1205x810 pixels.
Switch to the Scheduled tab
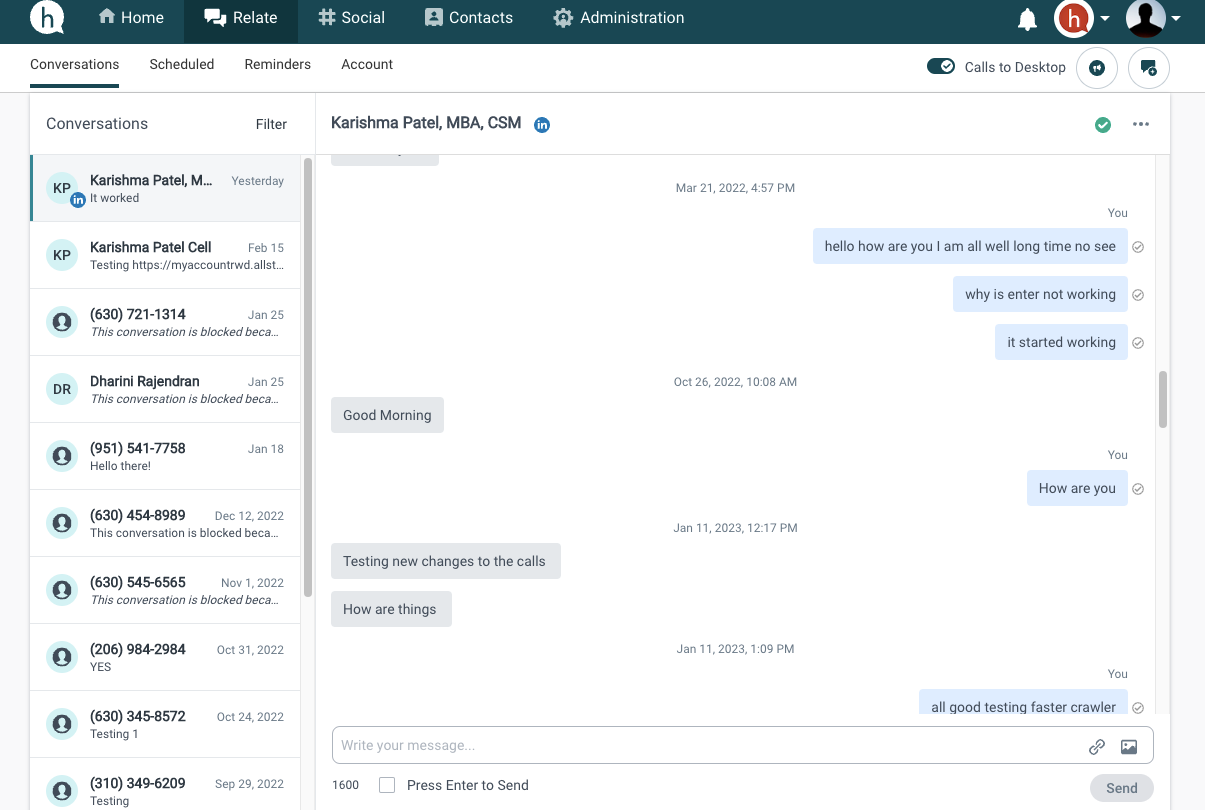181,64
